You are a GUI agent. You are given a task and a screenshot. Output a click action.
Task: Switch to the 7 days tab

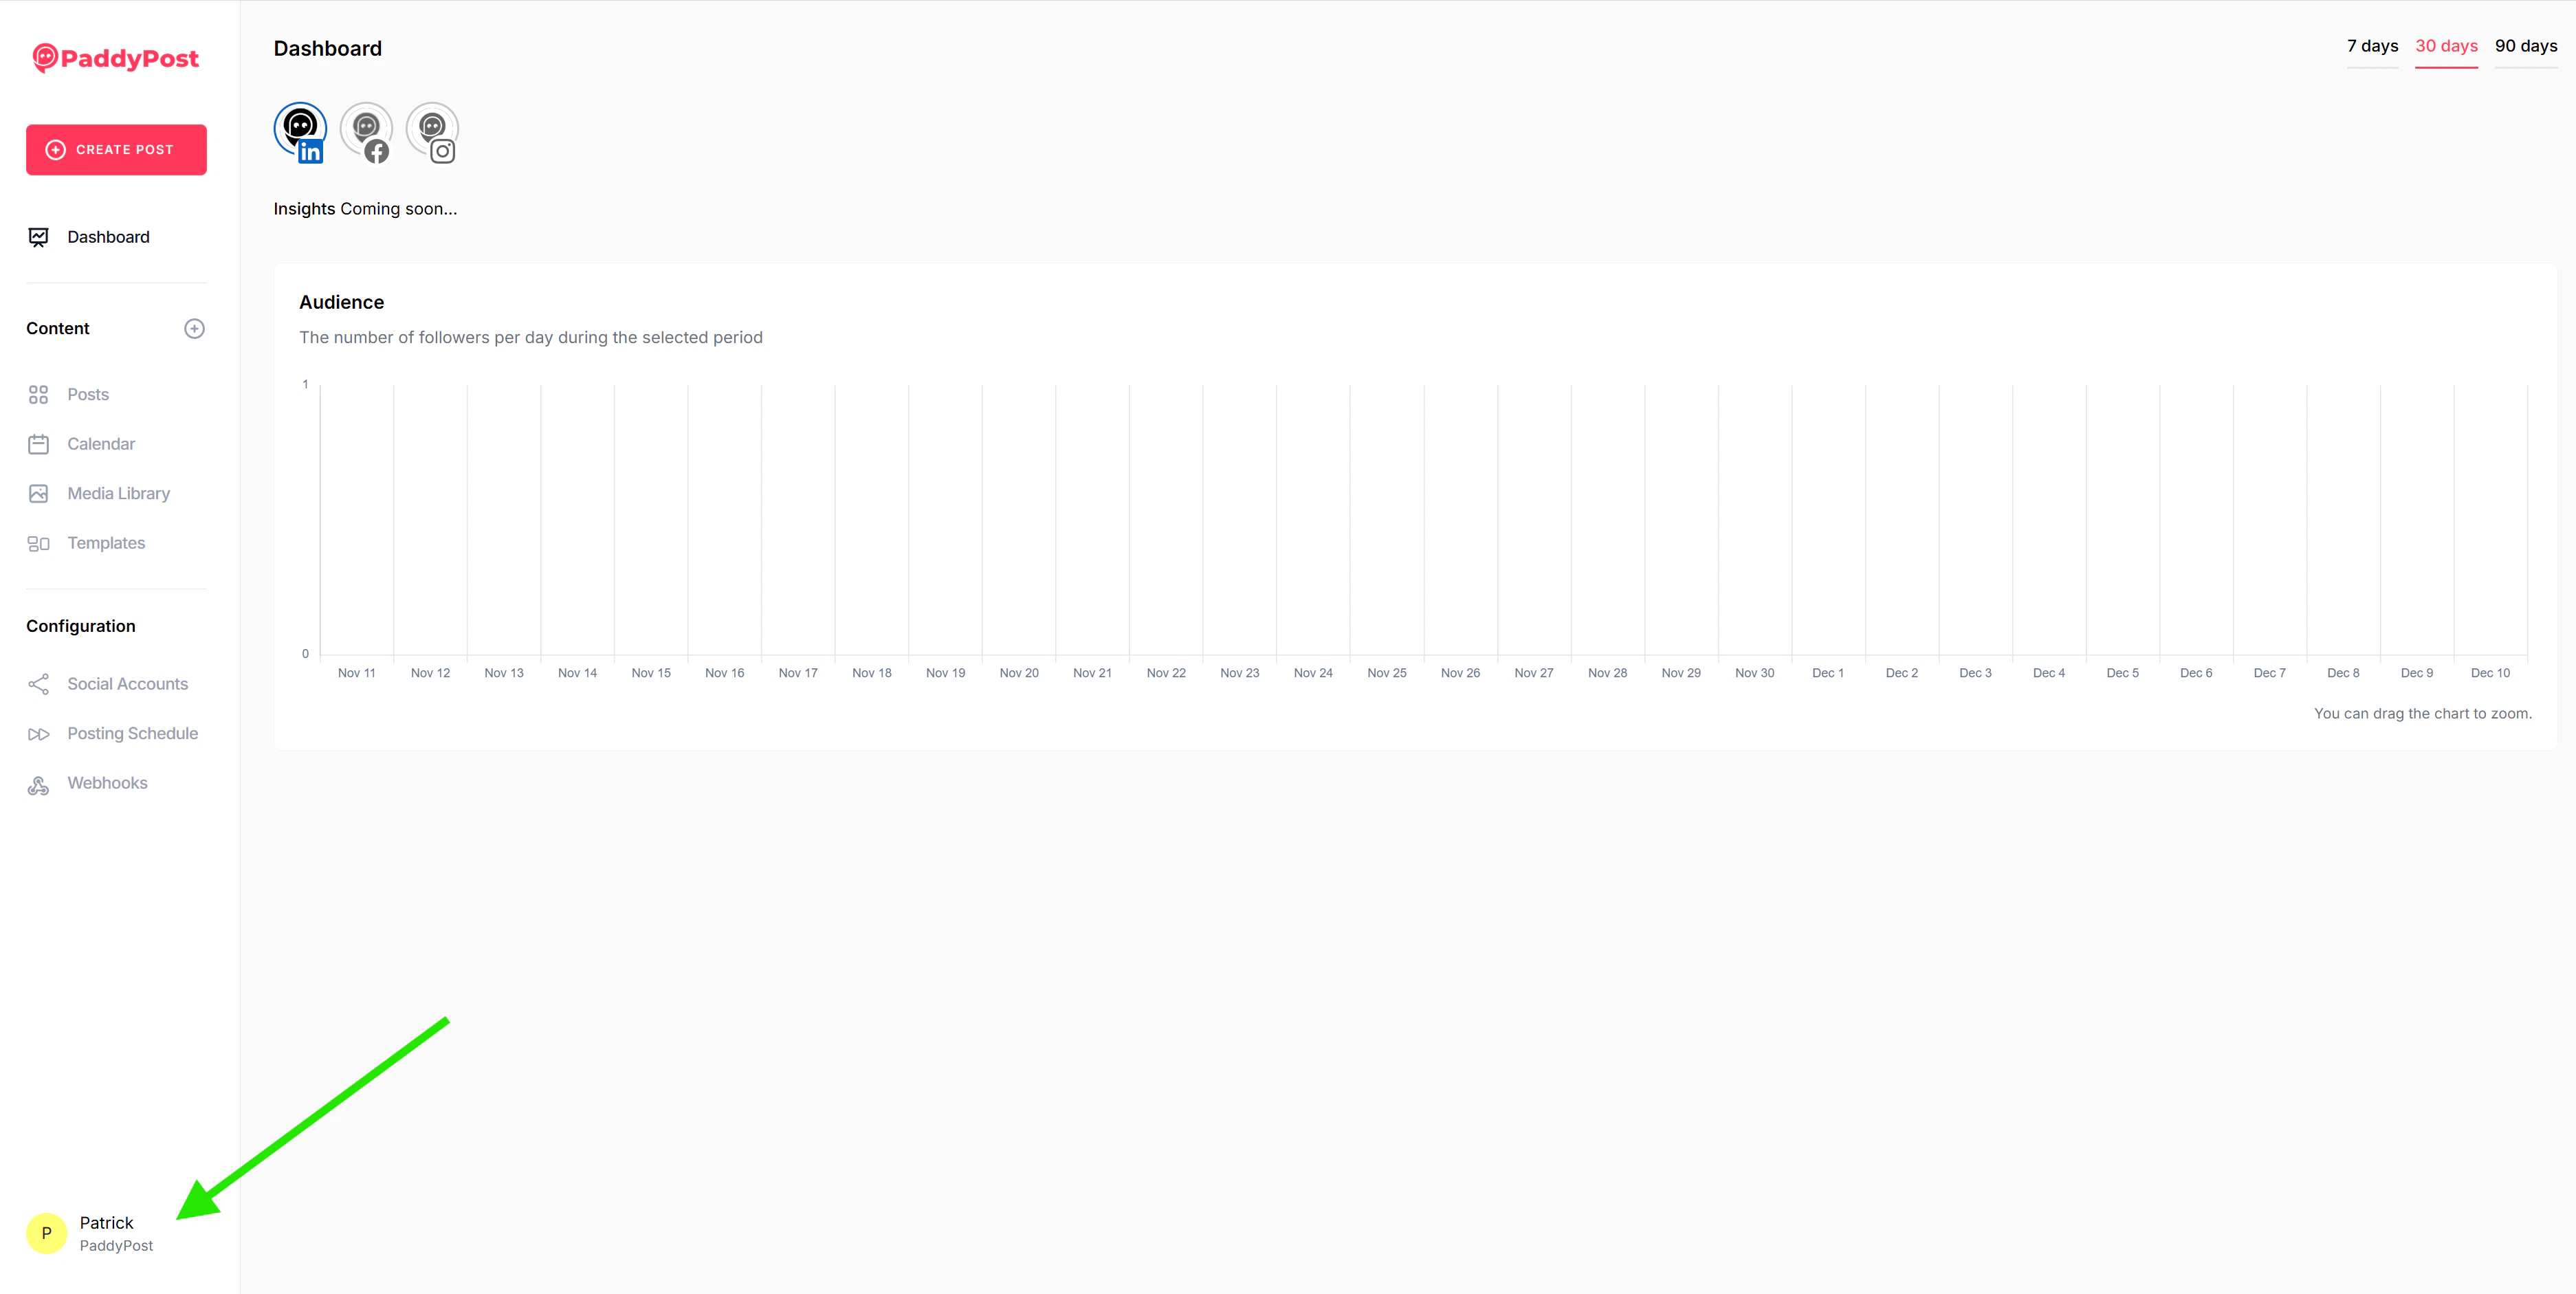[2372, 47]
